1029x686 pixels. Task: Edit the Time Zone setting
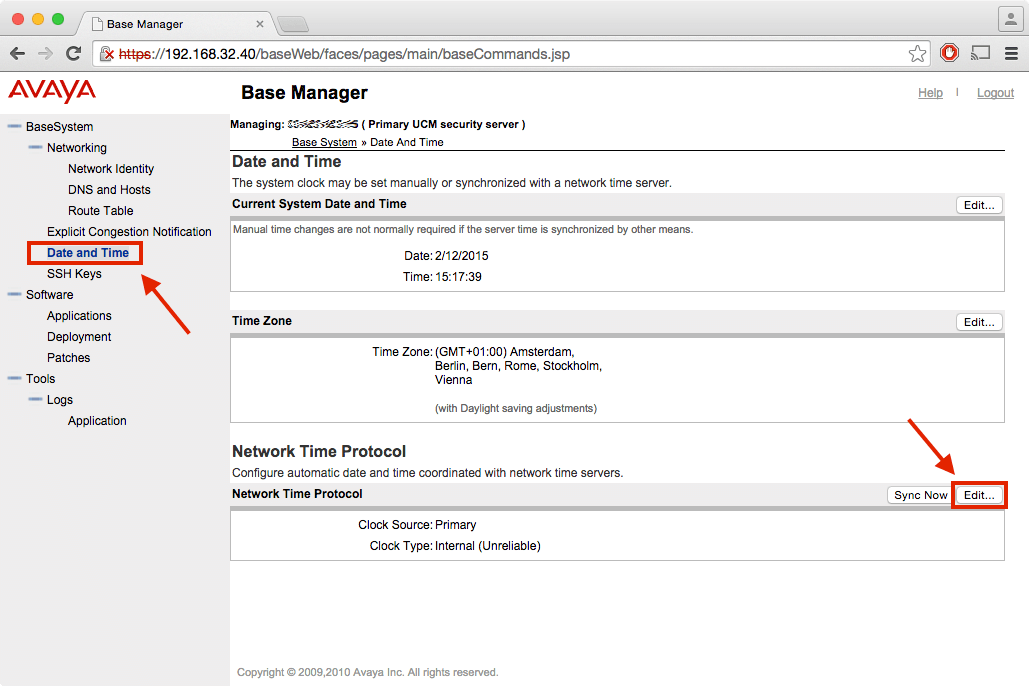979,322
